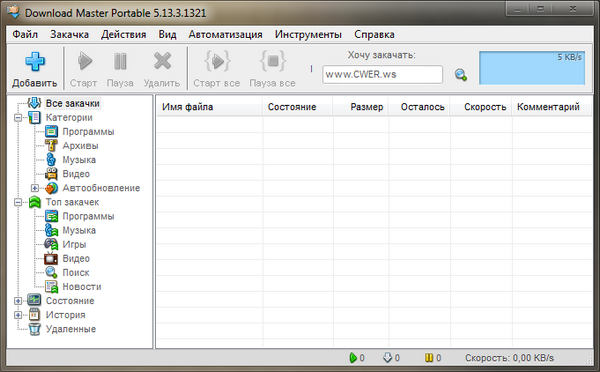Open the Действия menu
Screen dimensions: 600x372
click(x=124, y=34)
